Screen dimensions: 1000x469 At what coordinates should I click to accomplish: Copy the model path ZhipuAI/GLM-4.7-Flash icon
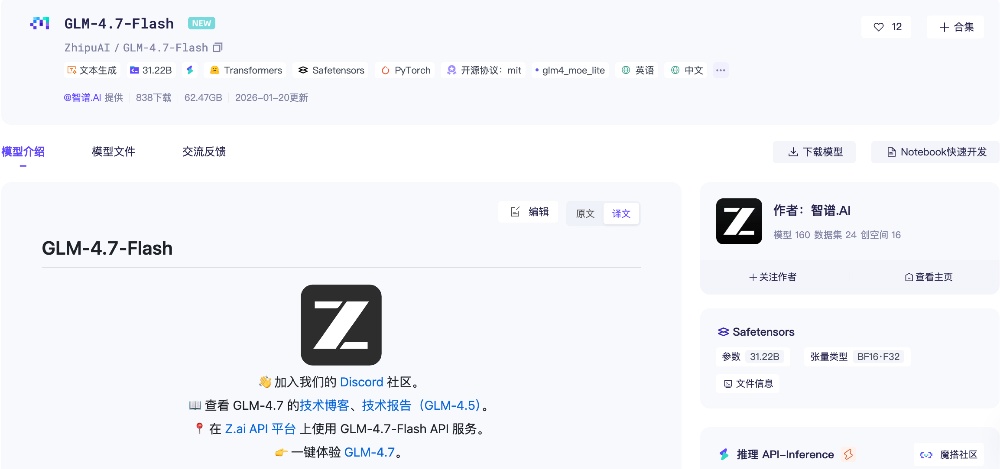[217, 48]
